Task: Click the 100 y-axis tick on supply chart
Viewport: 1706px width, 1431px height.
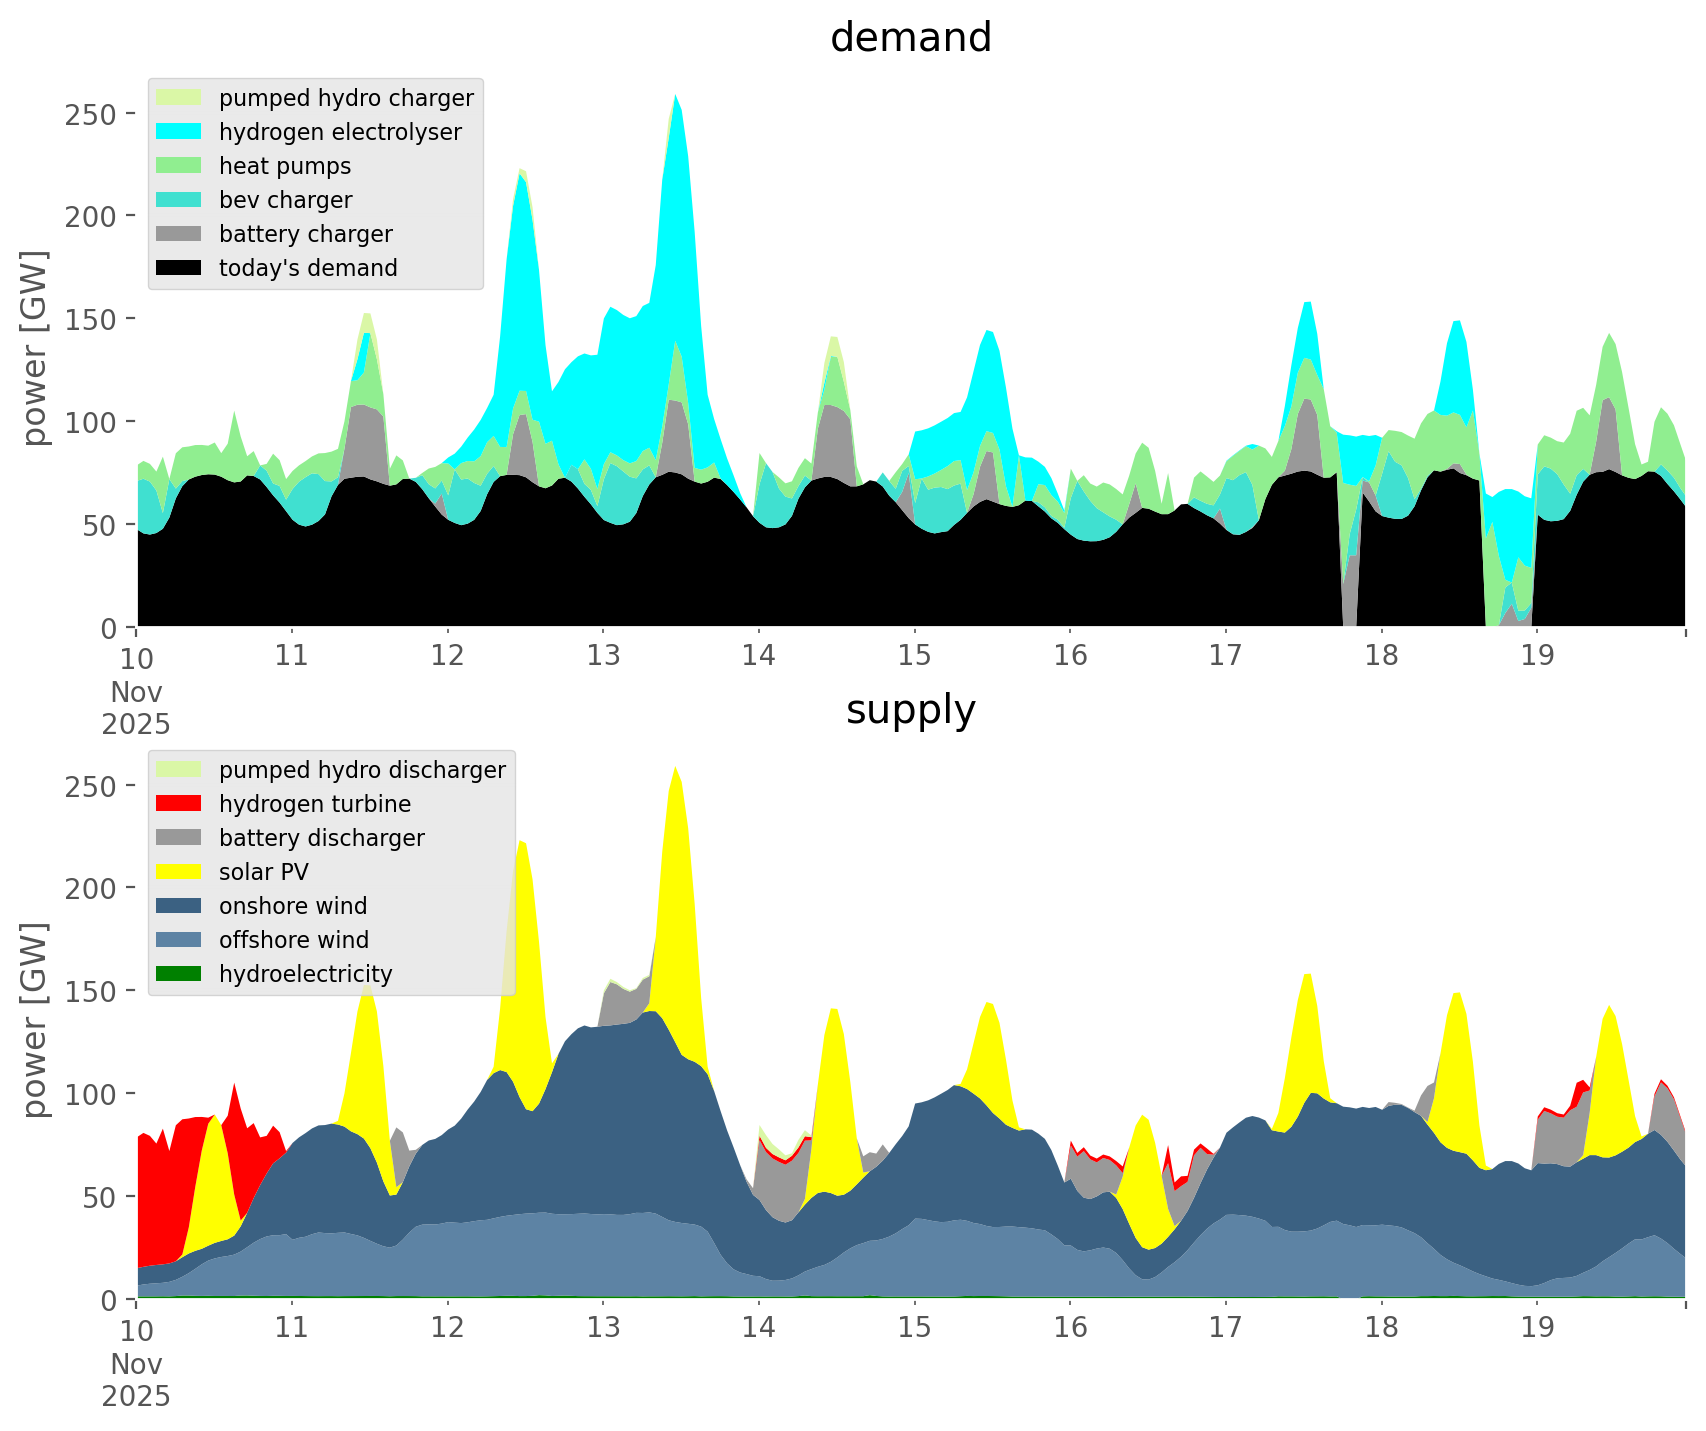Action: [91, 1094]
